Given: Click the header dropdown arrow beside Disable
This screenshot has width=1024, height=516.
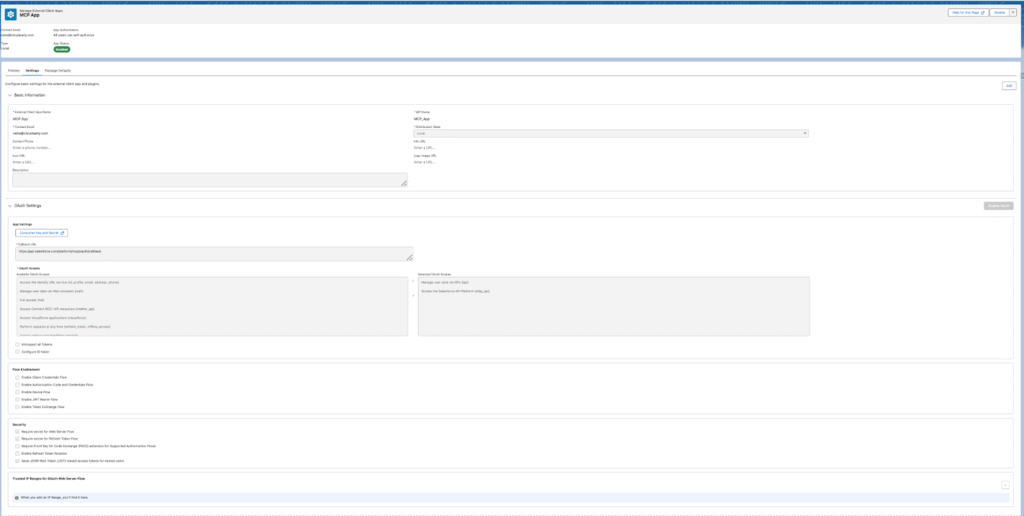Looking at the screenshot, I should pos(1012,13).
